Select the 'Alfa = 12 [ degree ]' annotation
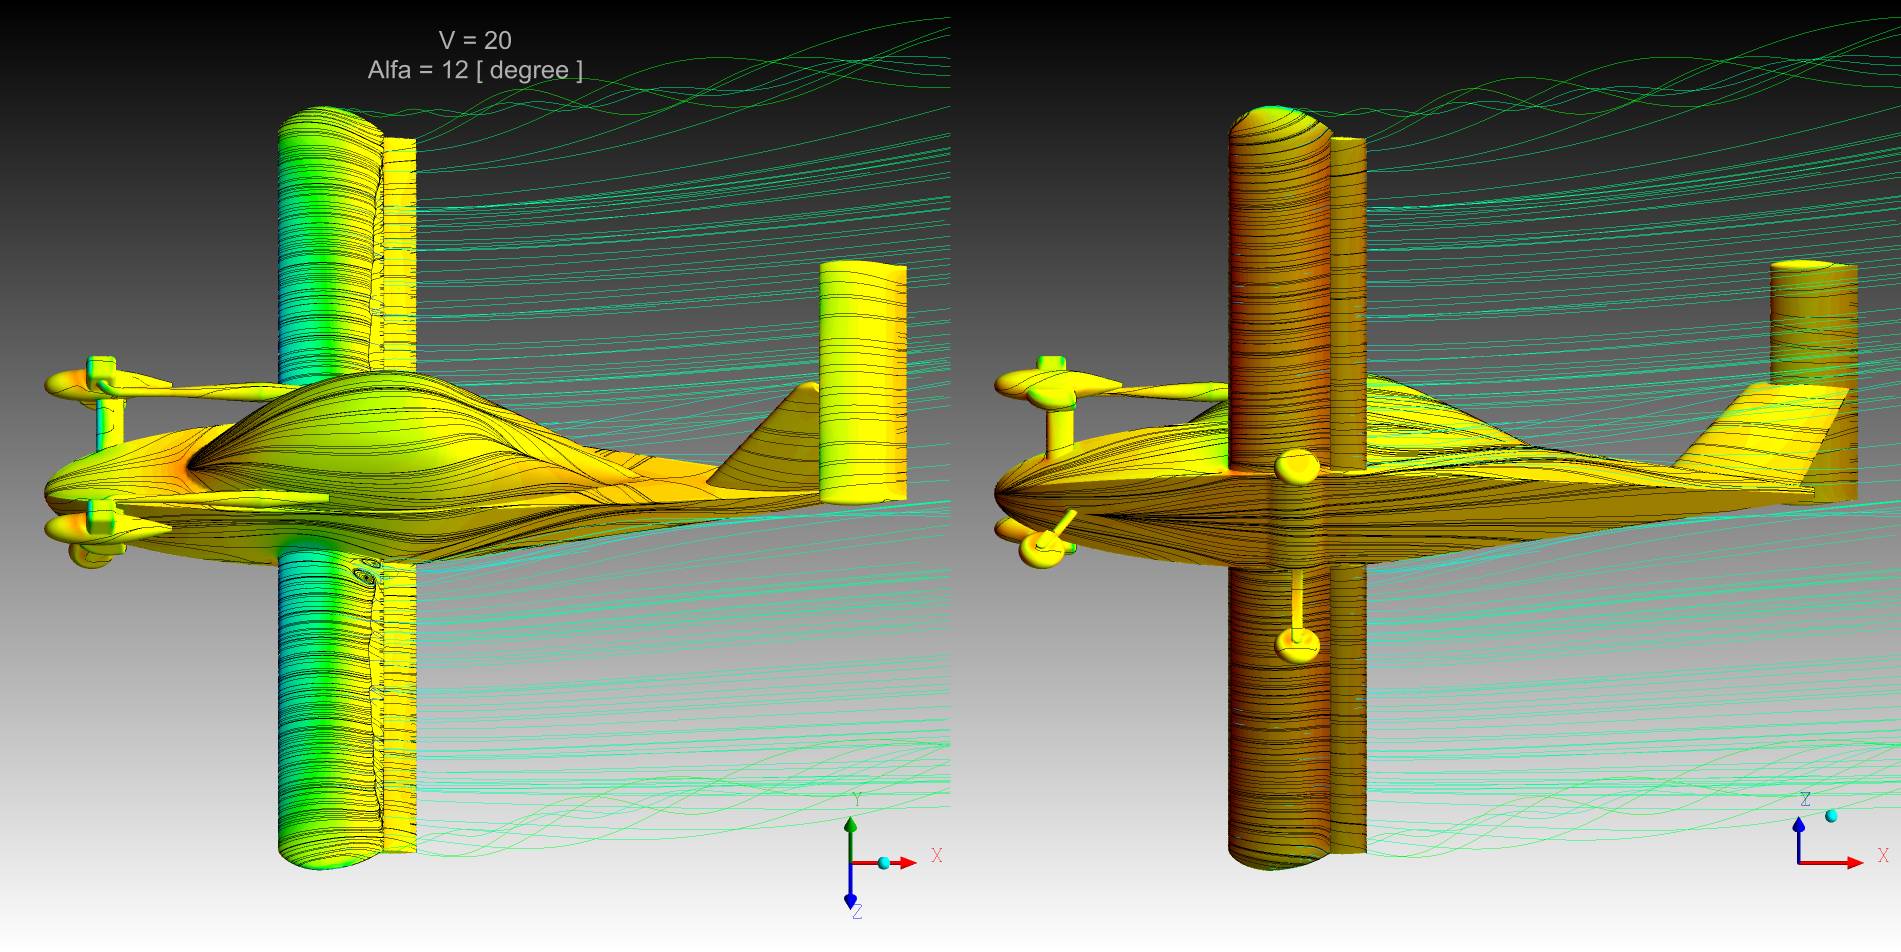Viewport: 1901px width, 952px height. [475, 71]
